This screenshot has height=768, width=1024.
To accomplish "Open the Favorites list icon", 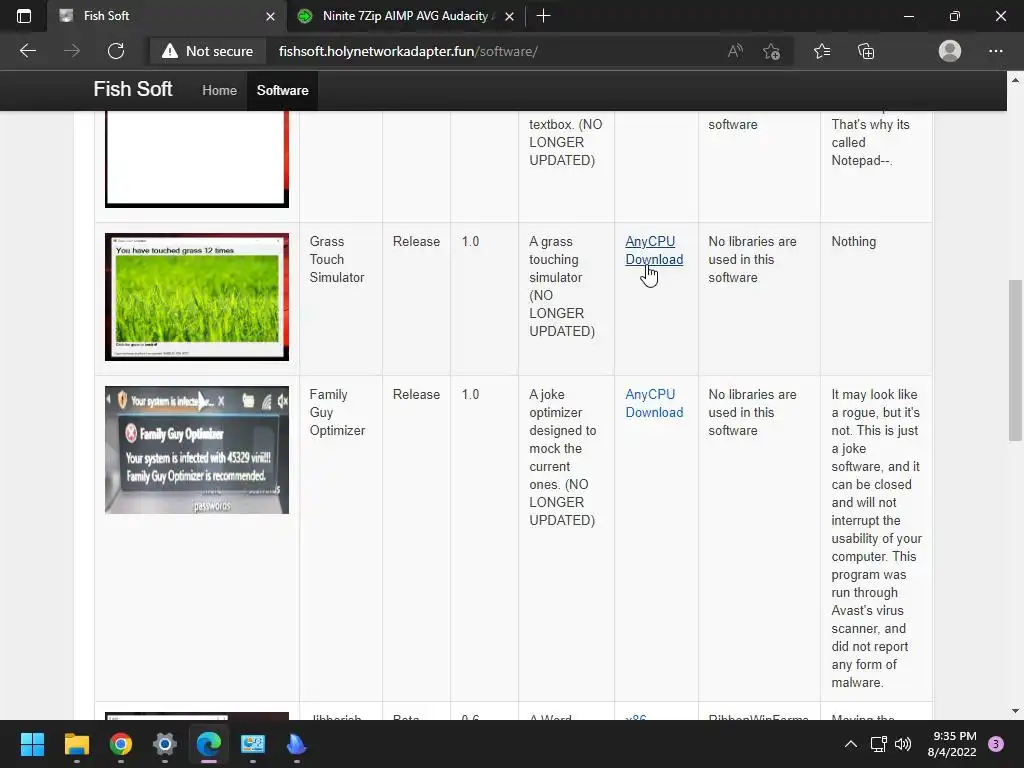I will point(822,51).
